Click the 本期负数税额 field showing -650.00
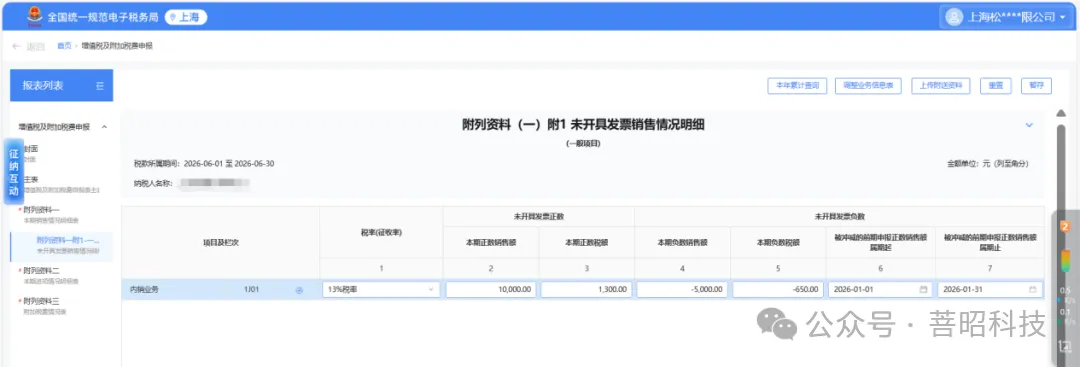 point(778,290)
